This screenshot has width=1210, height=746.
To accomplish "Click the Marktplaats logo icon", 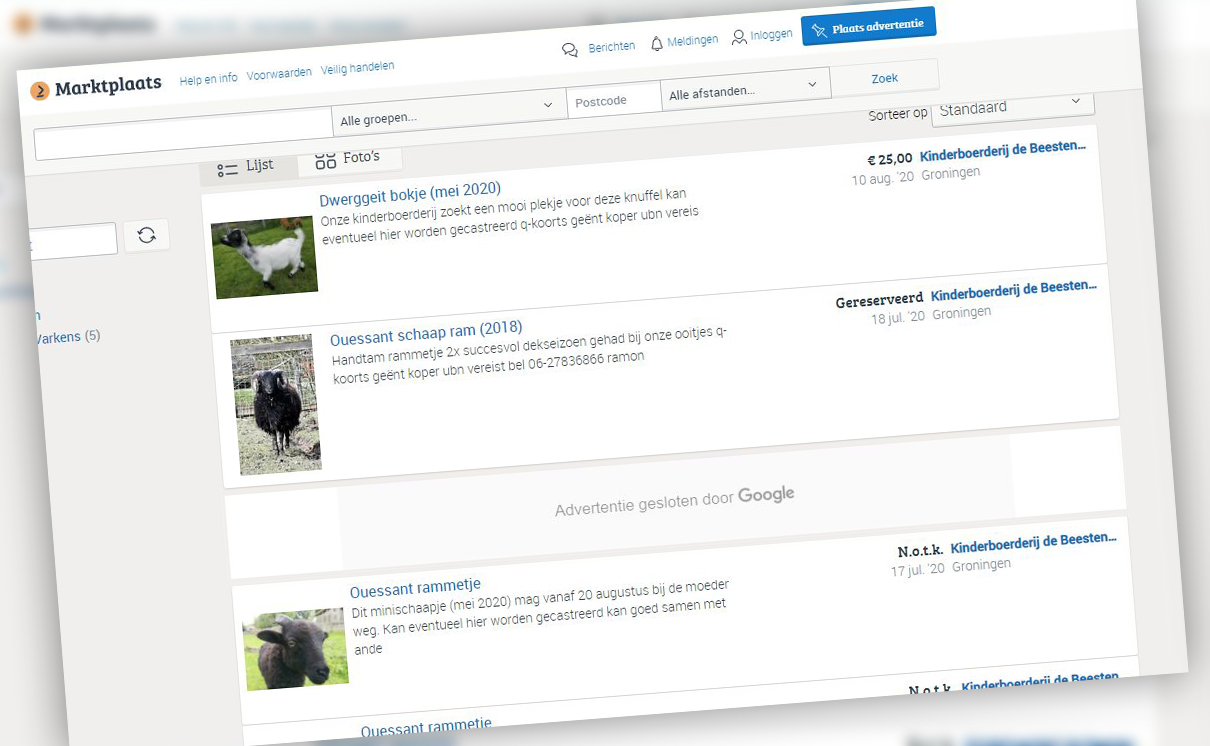I will click(x=40, y=92).
